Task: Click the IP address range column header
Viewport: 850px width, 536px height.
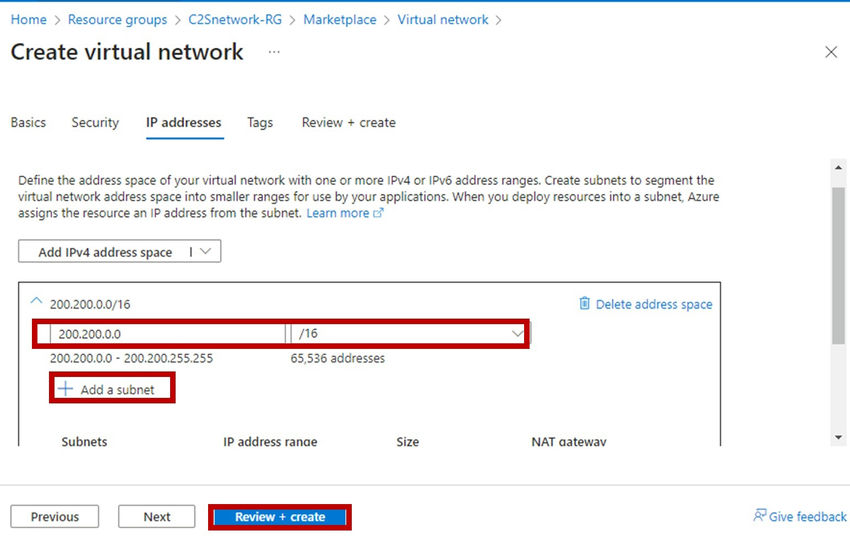Action: point(270,441)
